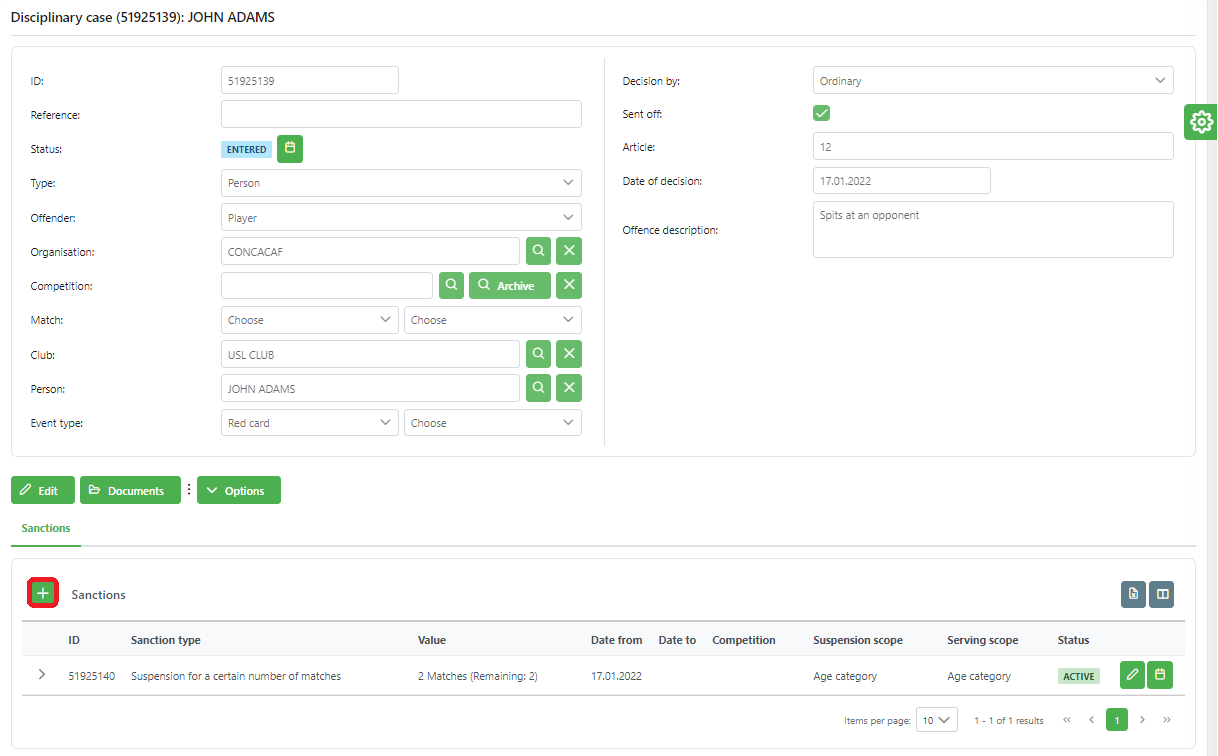Click the calendar icon in sanction row
Viewport: 1218px width, 756px height.
[1160, 676]
